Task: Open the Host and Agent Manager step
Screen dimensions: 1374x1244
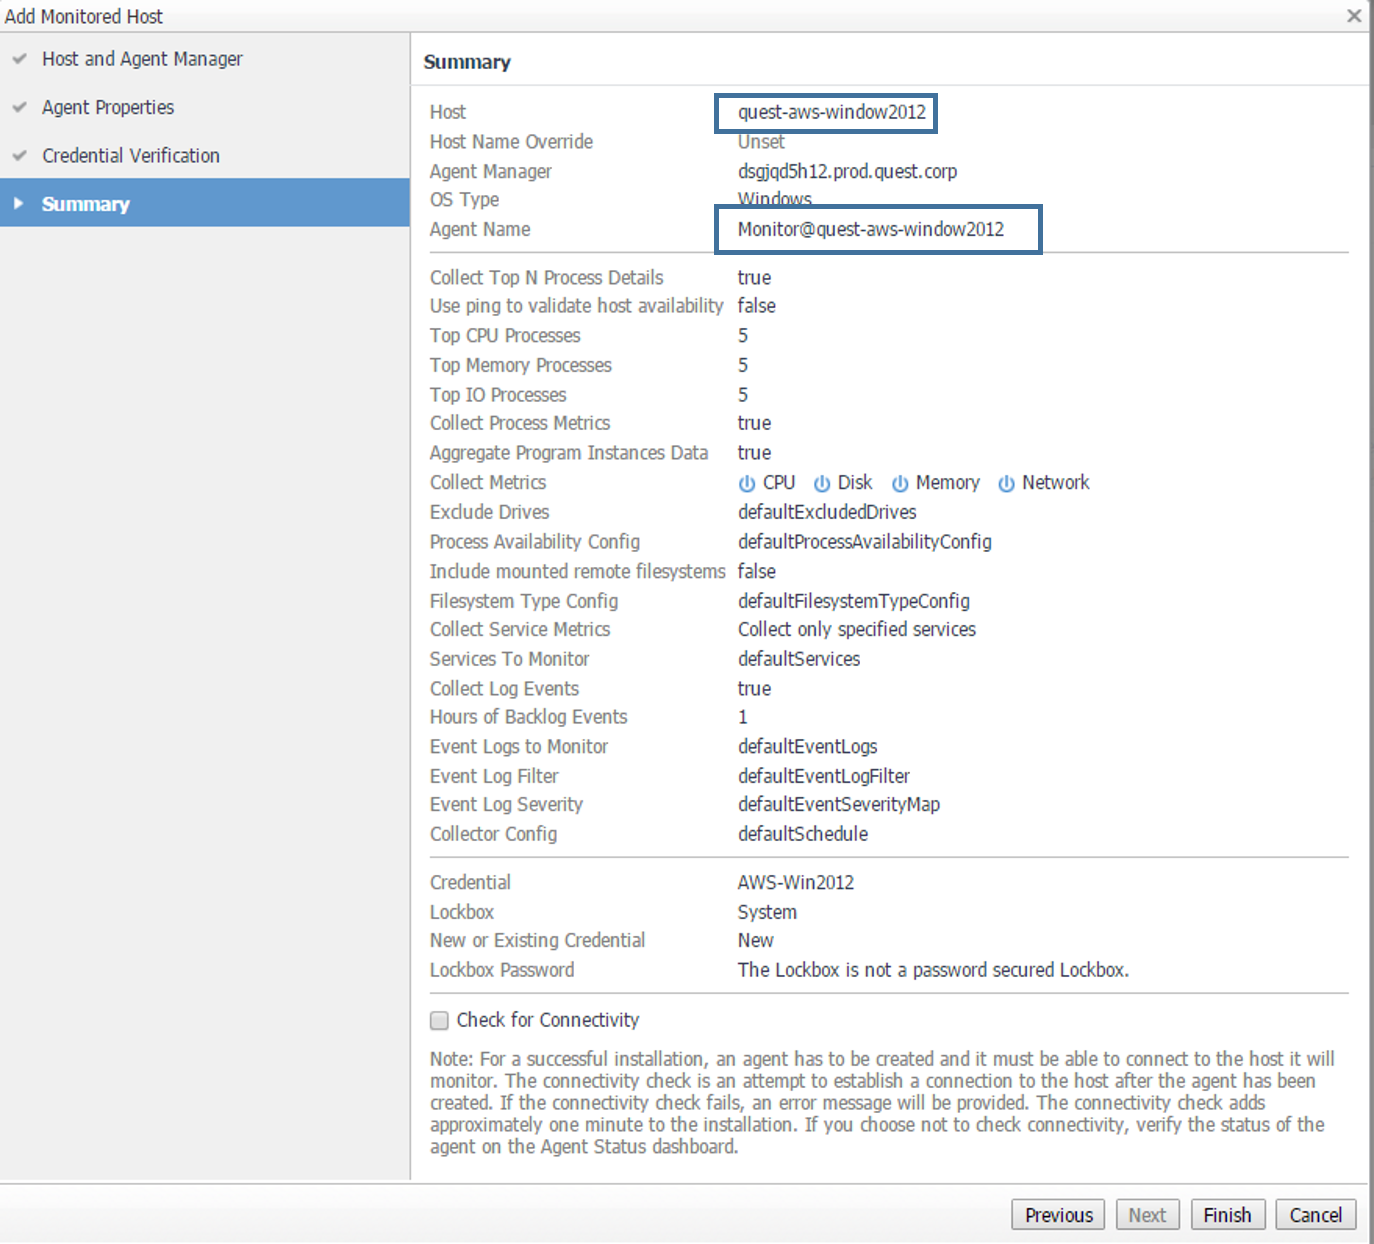Action: pyautogui.click(x=142, y=59)
